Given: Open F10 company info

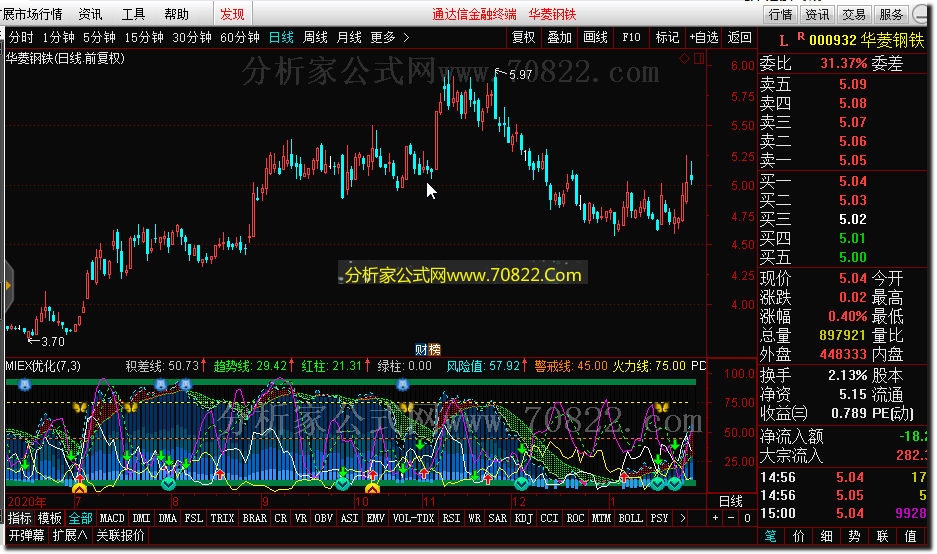Looking at the screenshot, I should (x=632, y=38).
